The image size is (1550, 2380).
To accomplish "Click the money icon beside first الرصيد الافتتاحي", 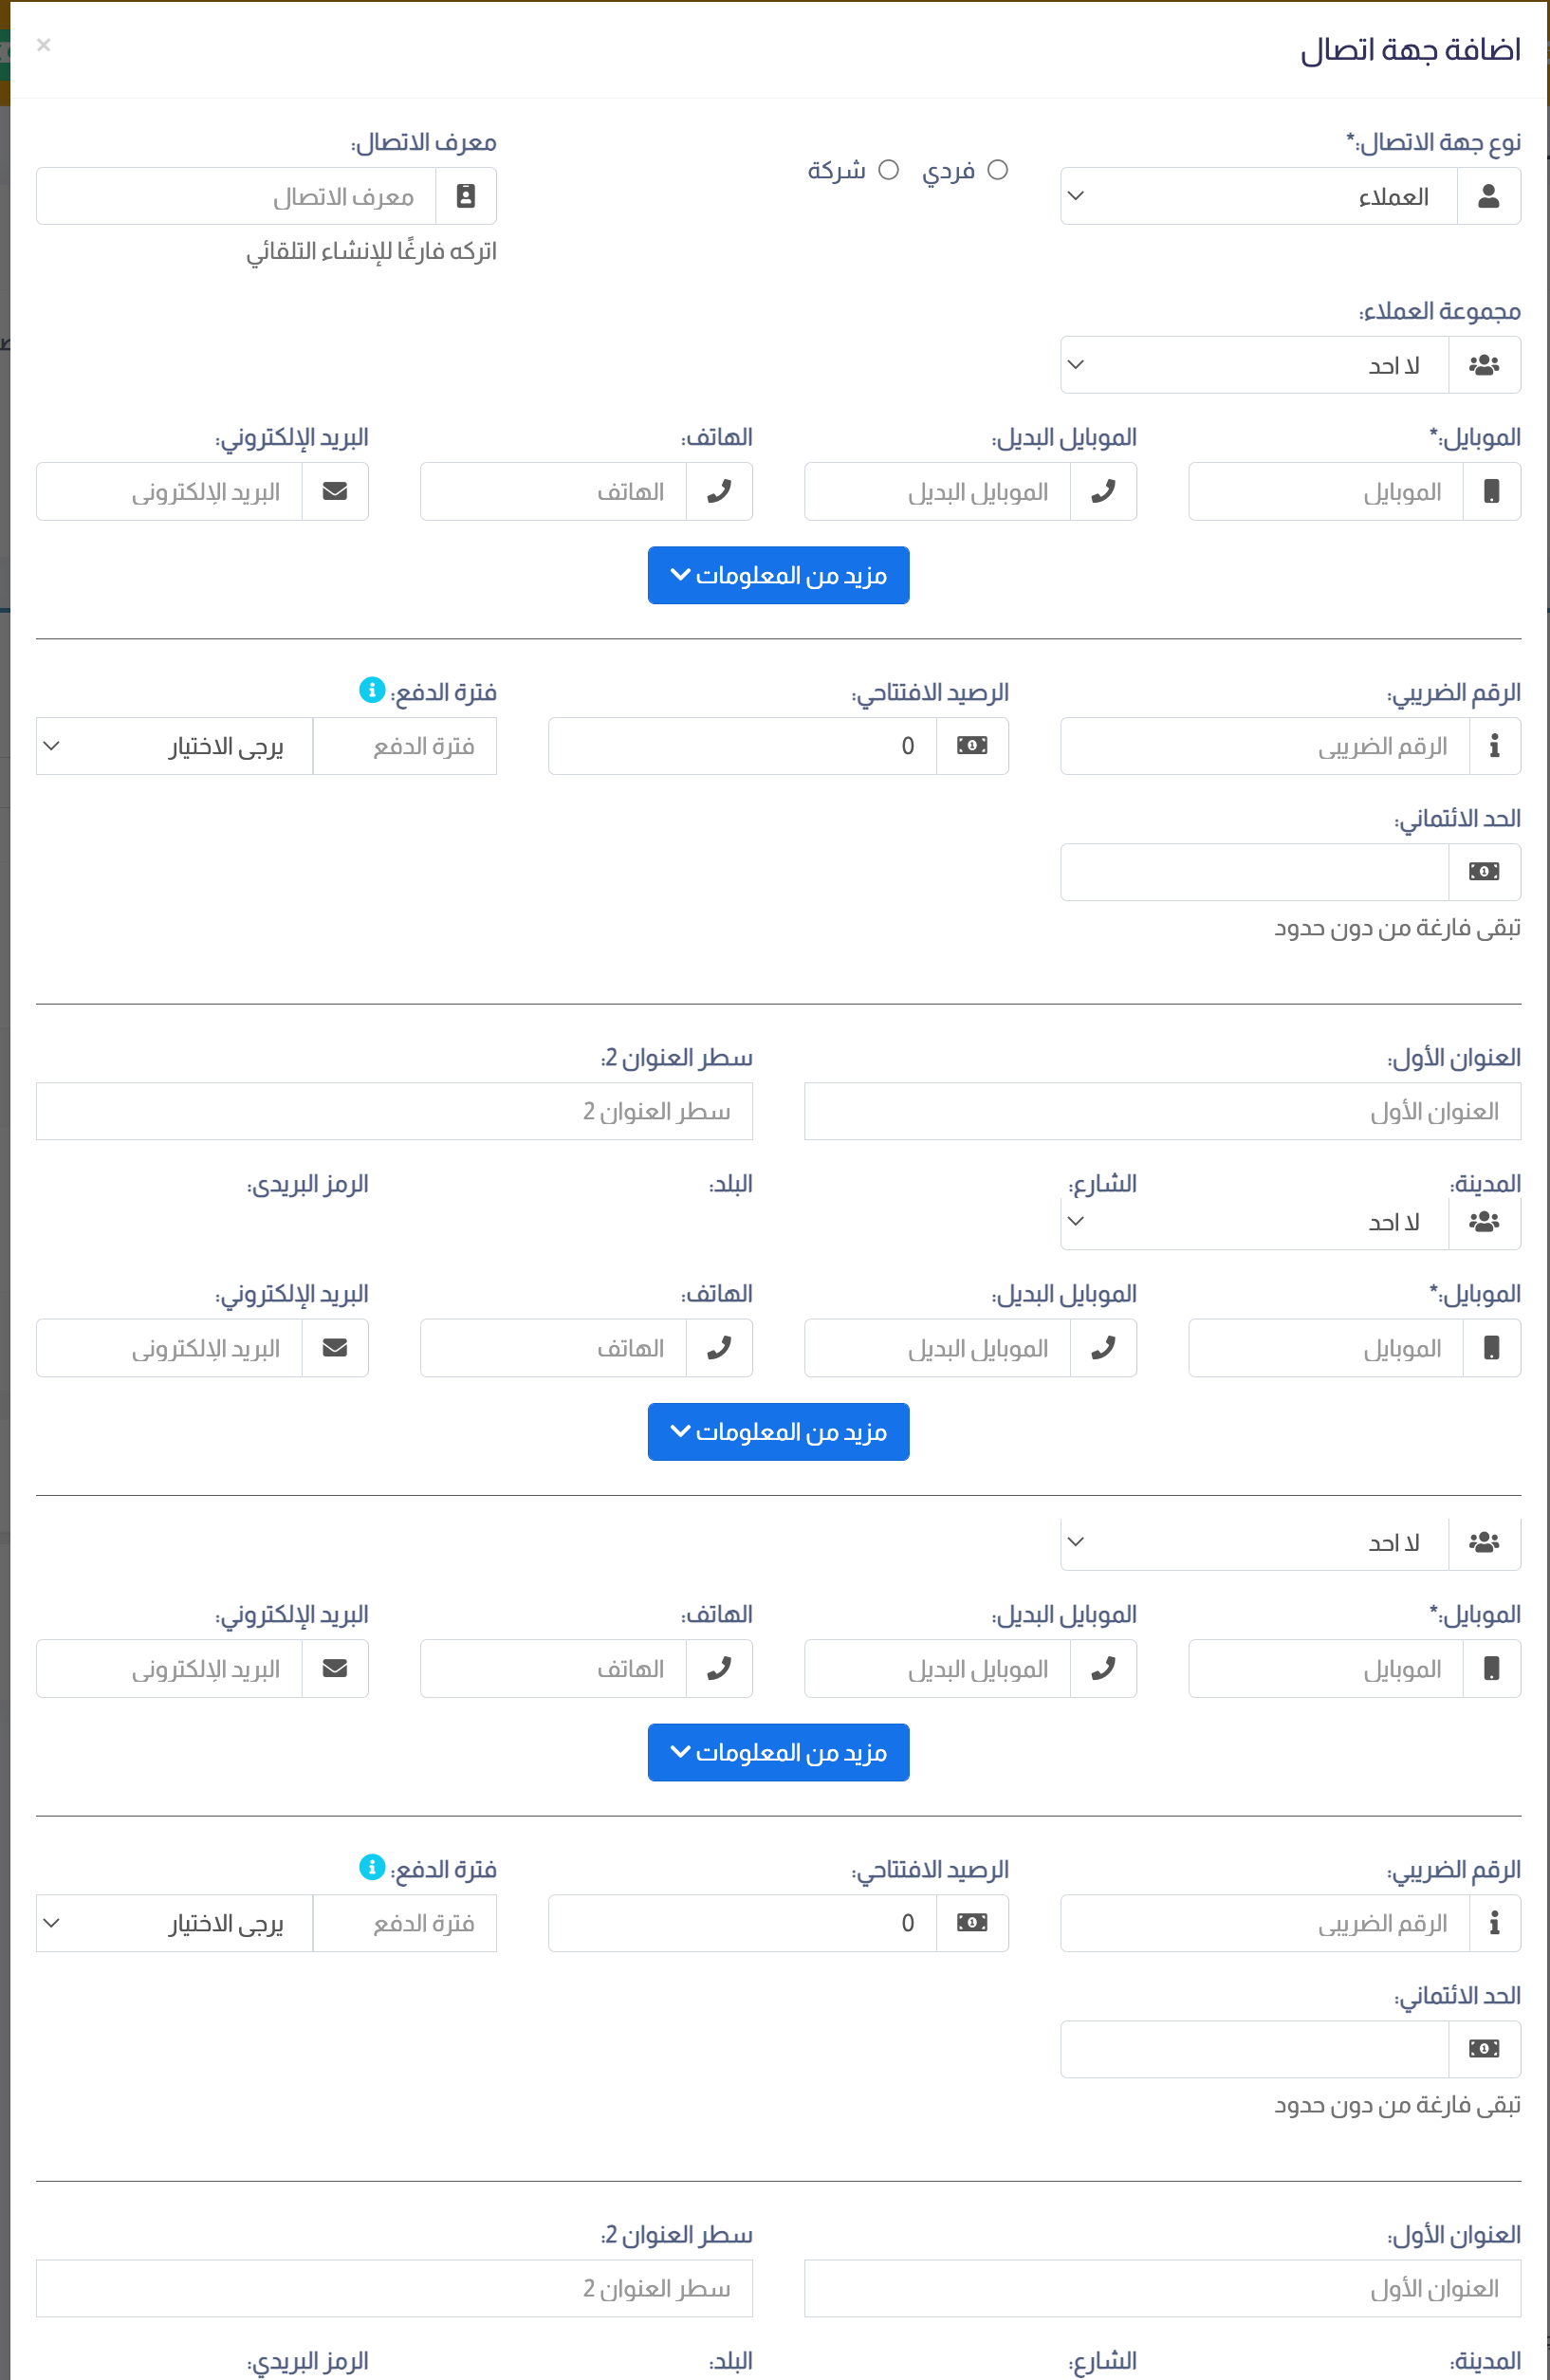I will tap(972, 745).
